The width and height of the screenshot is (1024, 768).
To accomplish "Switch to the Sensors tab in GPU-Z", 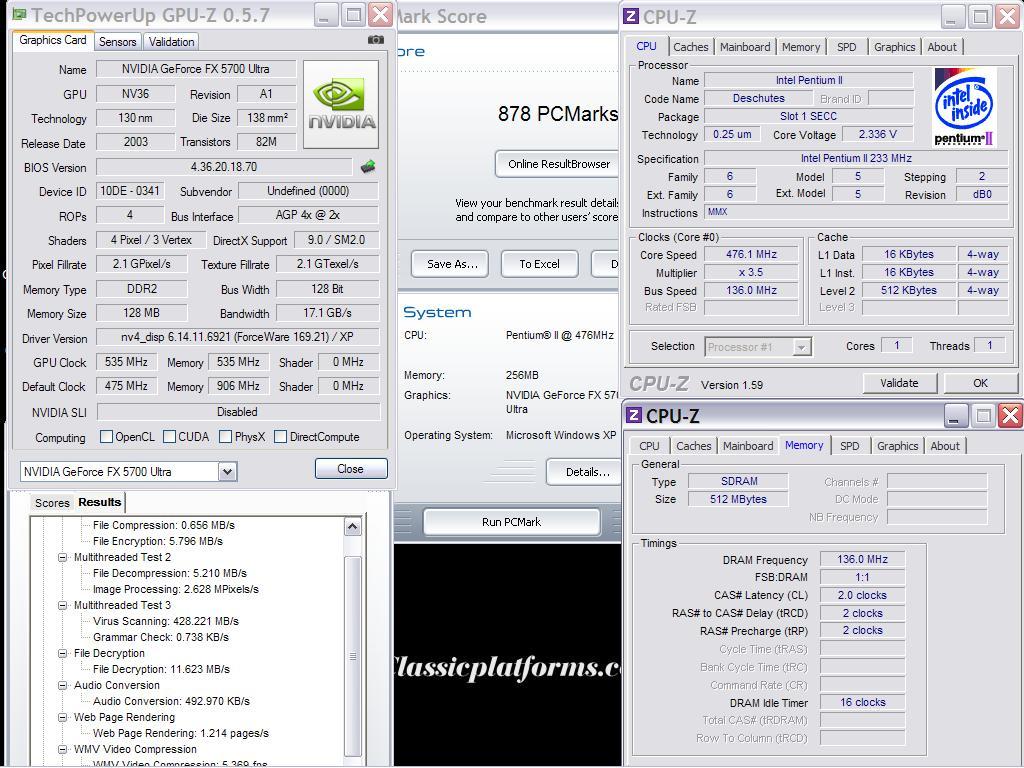I will tap(118, 42).
